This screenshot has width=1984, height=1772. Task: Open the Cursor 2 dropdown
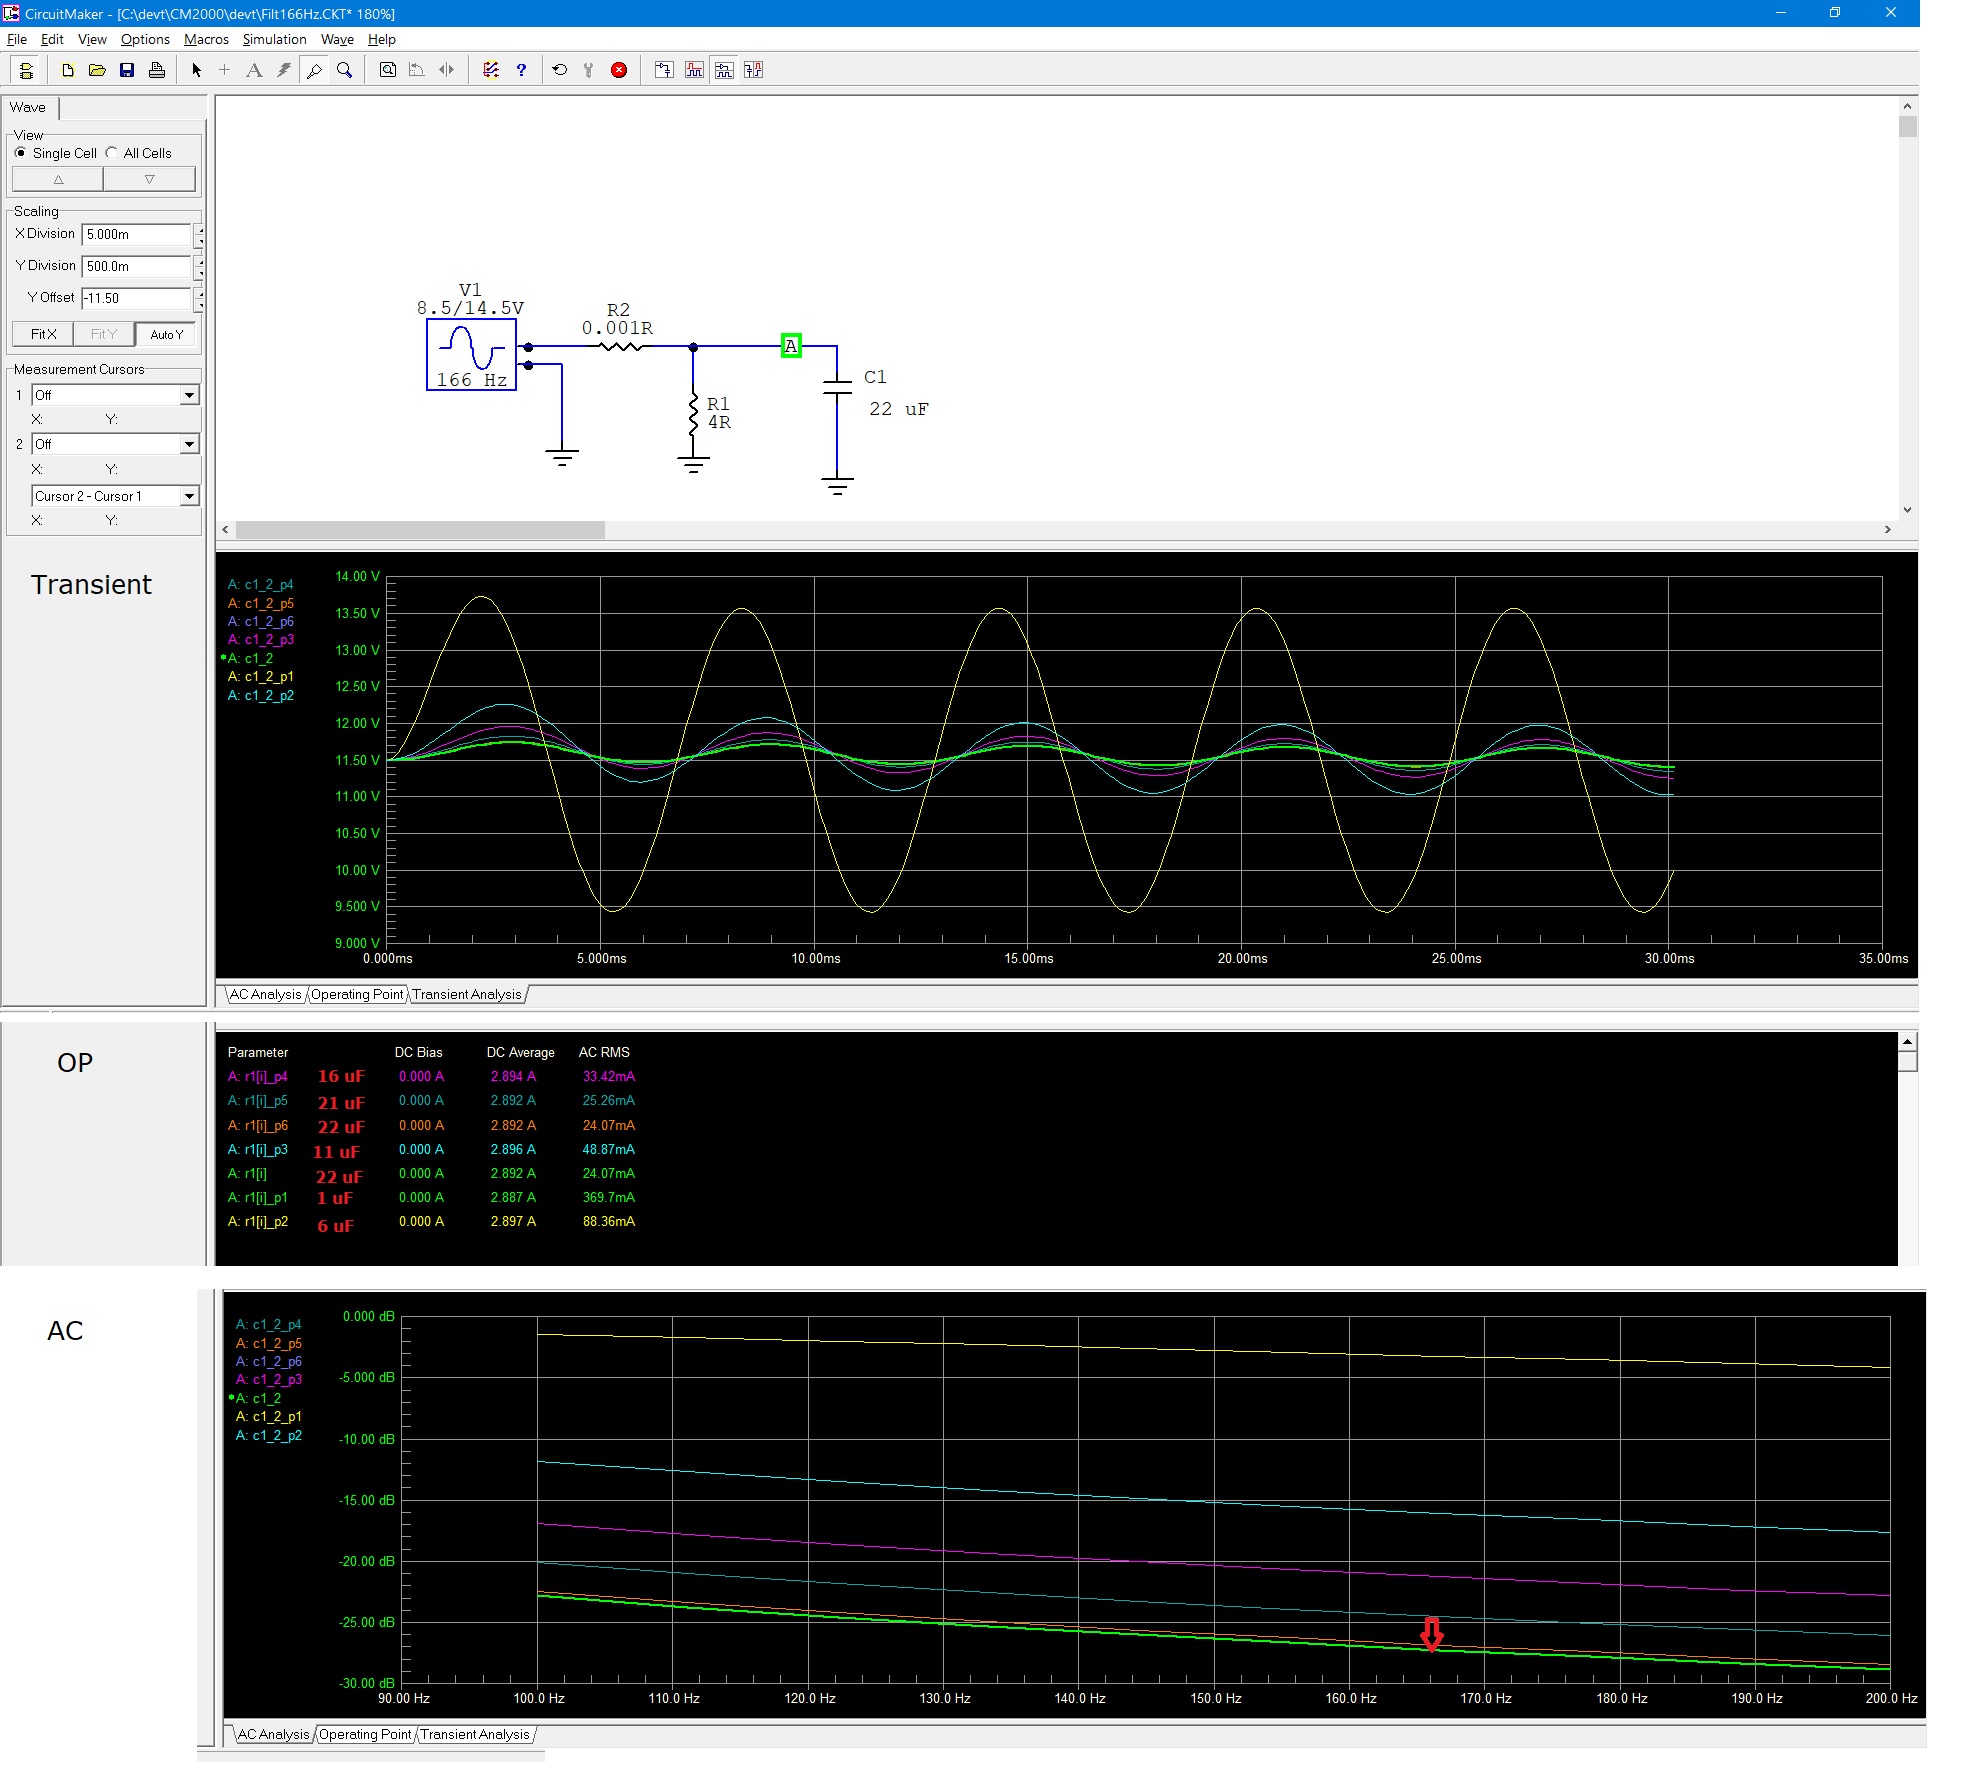coord(189,444)
